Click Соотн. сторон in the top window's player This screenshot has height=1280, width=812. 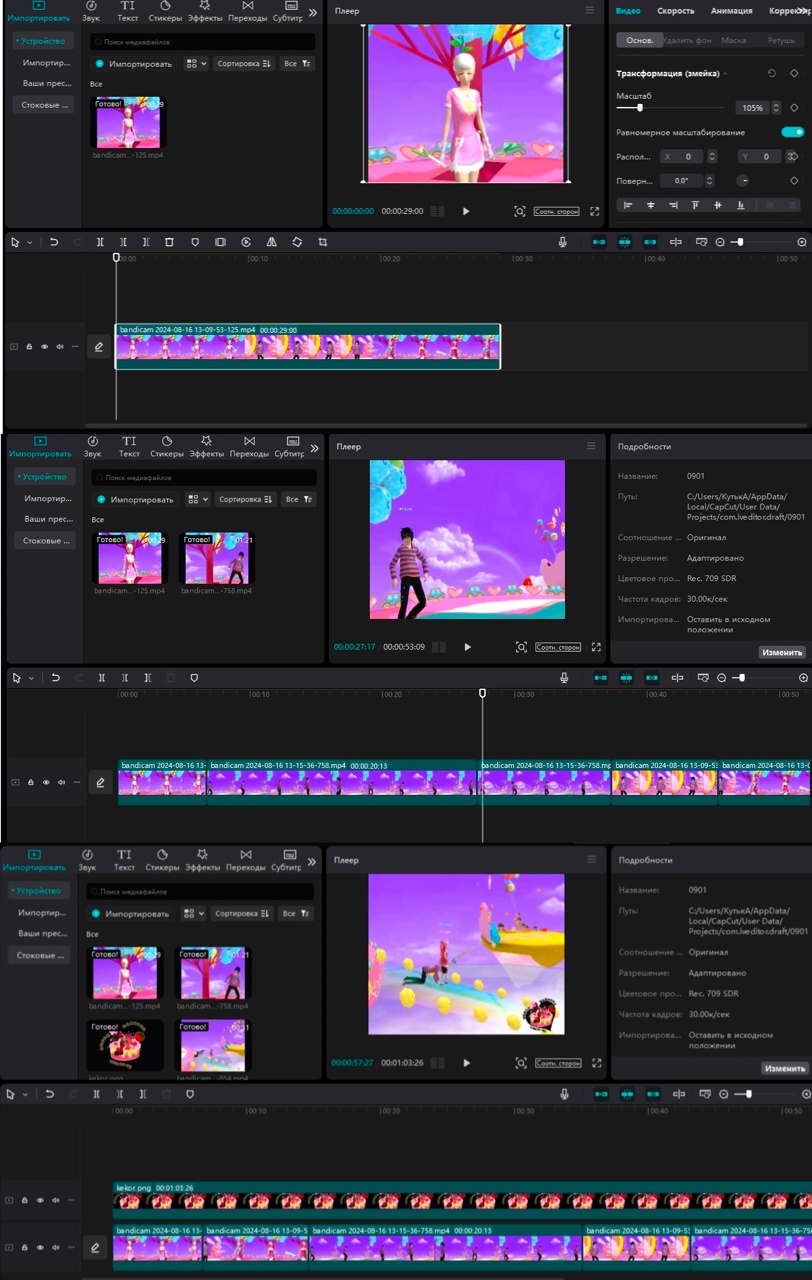point(557,212)
